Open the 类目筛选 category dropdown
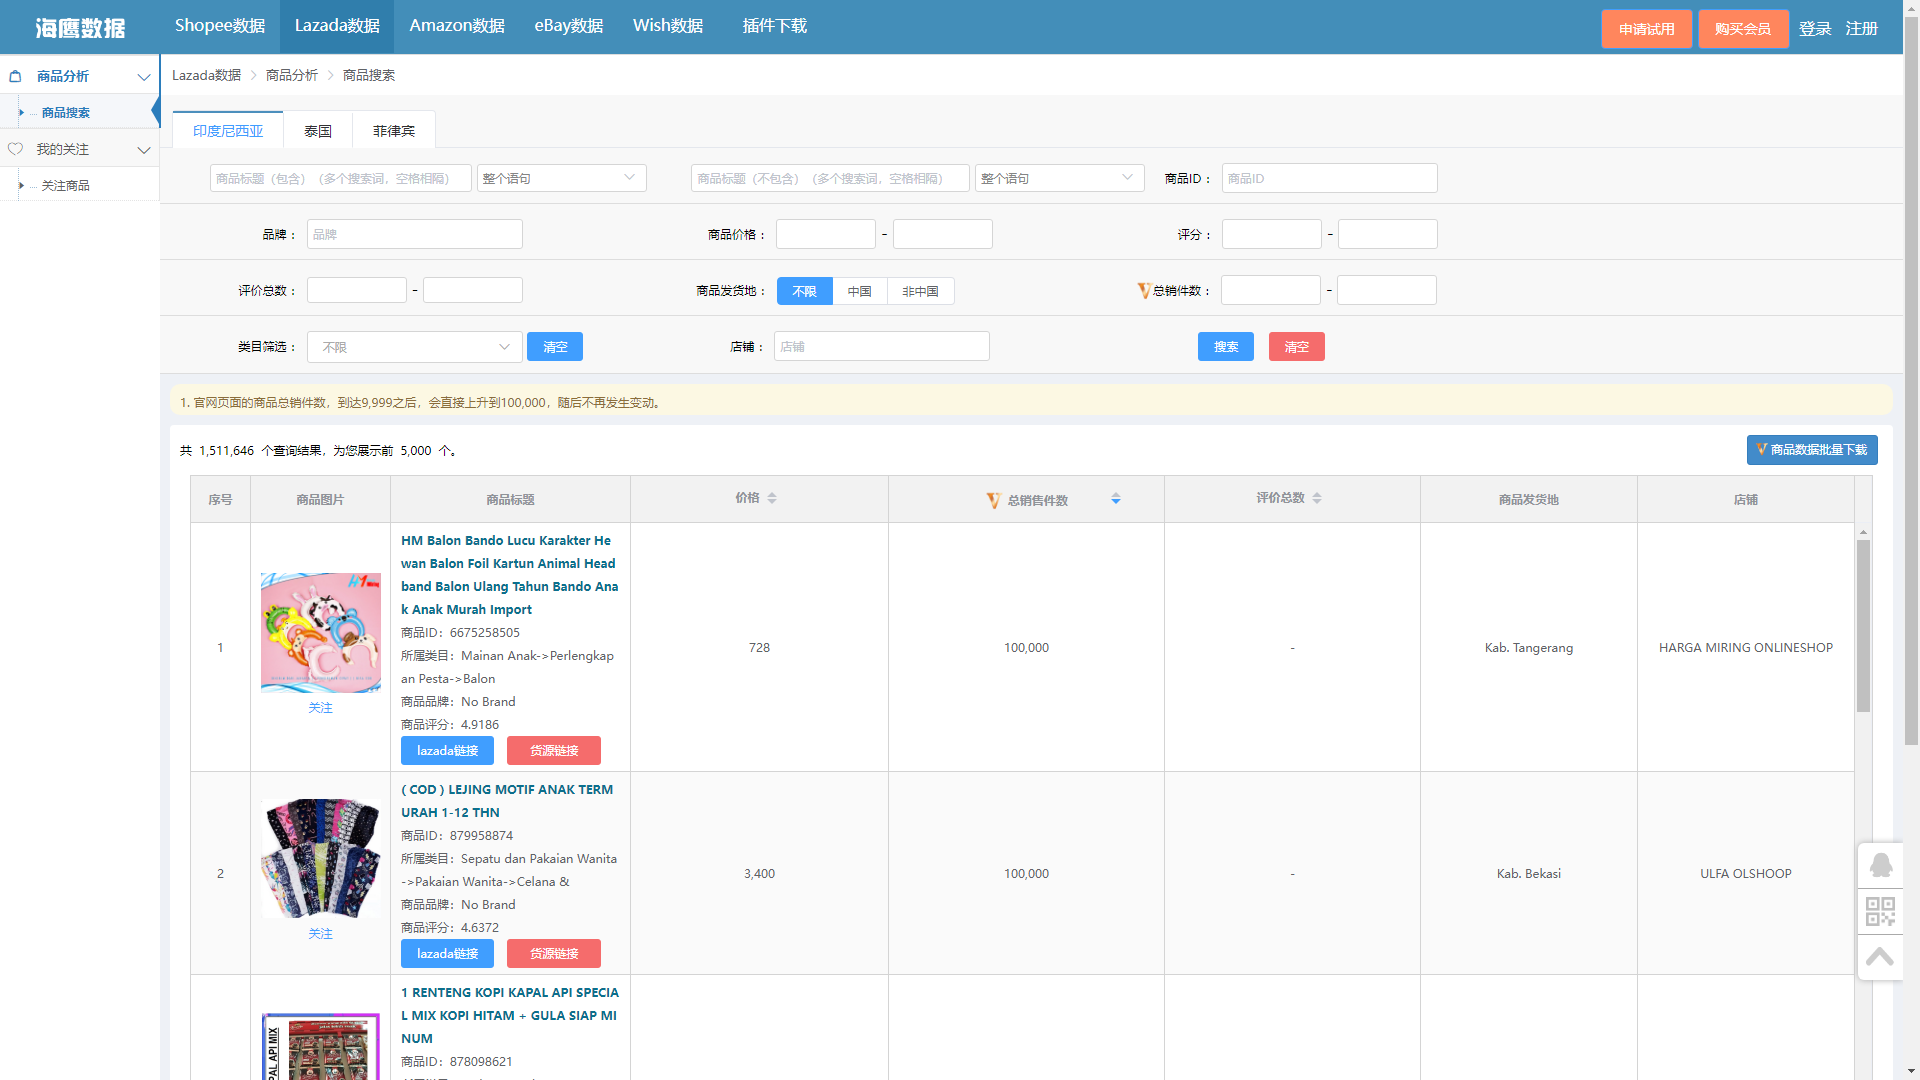Screen dimensions: 1920x1080 click(414, 347)
